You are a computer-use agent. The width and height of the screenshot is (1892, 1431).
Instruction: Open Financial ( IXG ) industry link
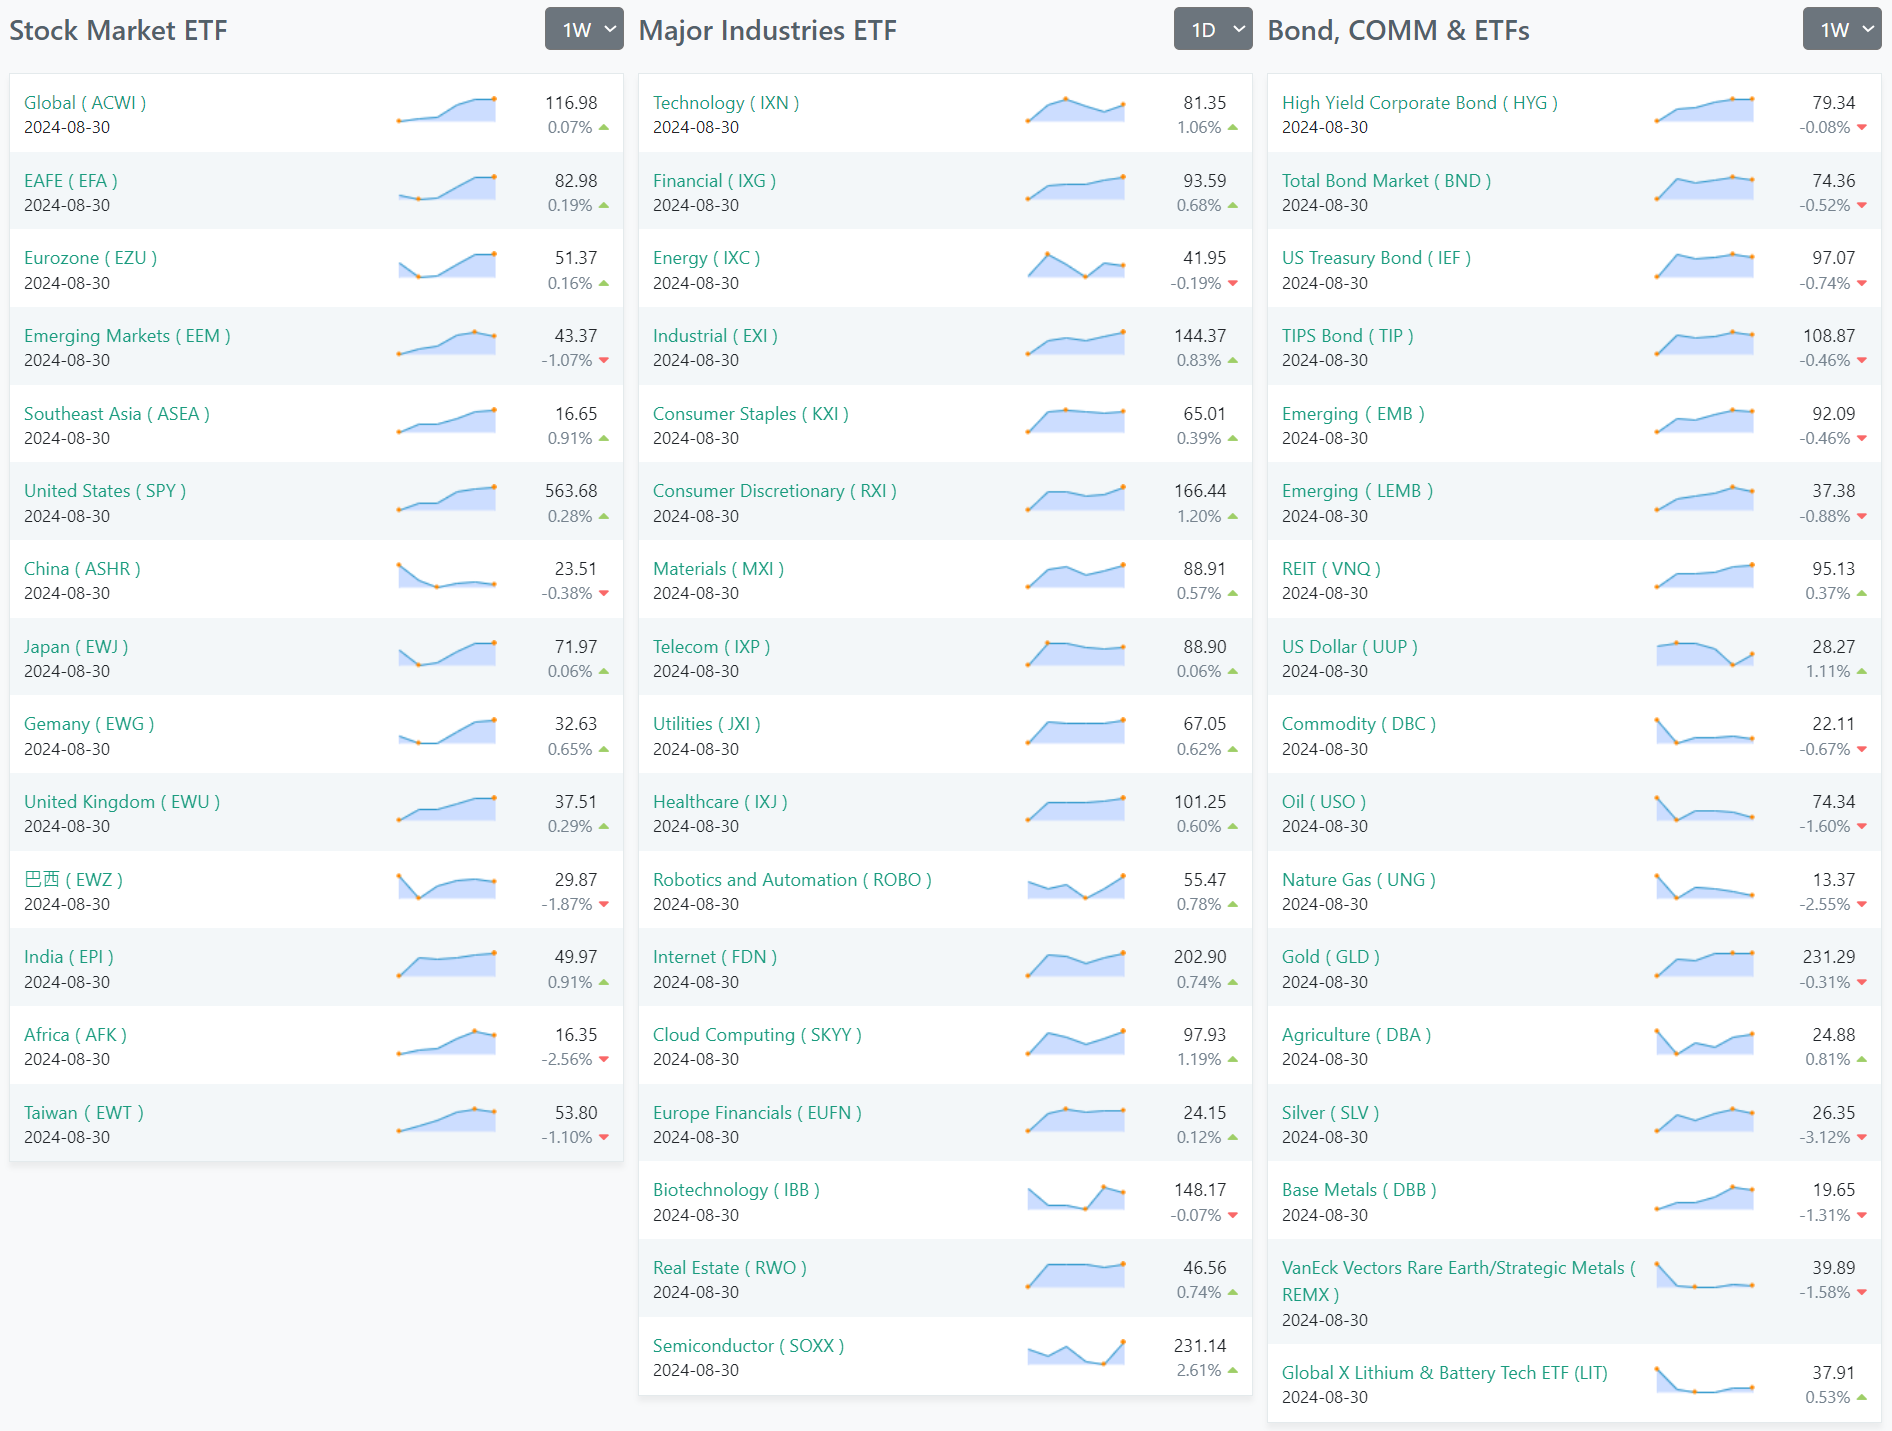coord(714,181)
